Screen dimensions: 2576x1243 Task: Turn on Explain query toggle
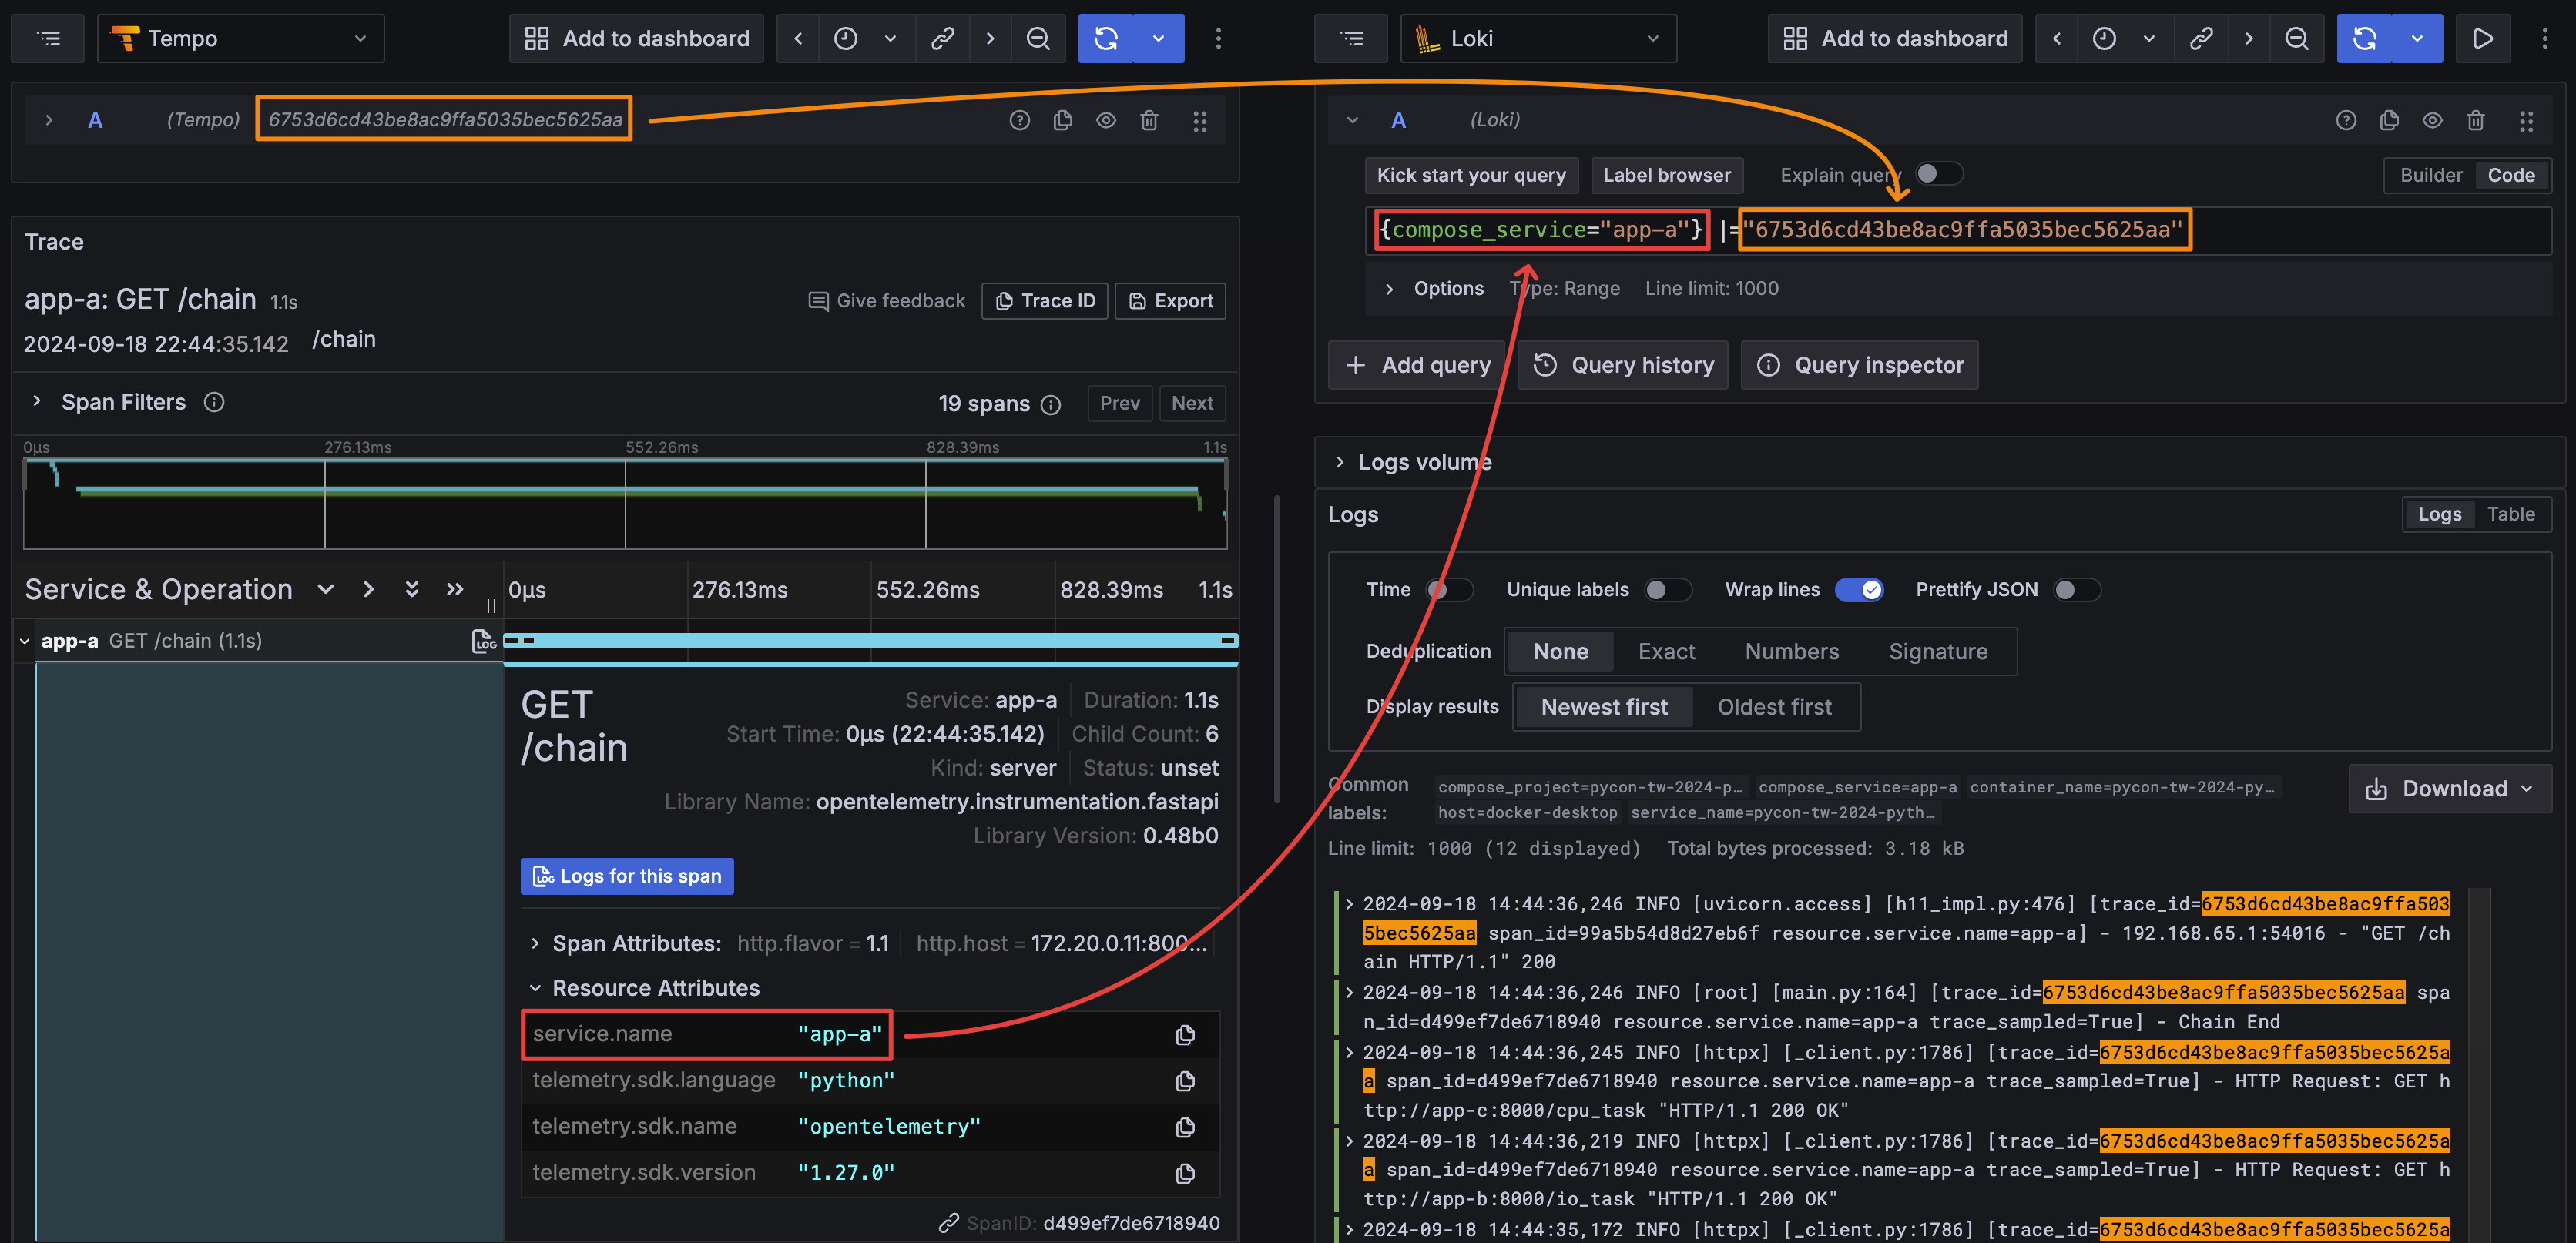pyautogui.click(x=1938, y=174)
